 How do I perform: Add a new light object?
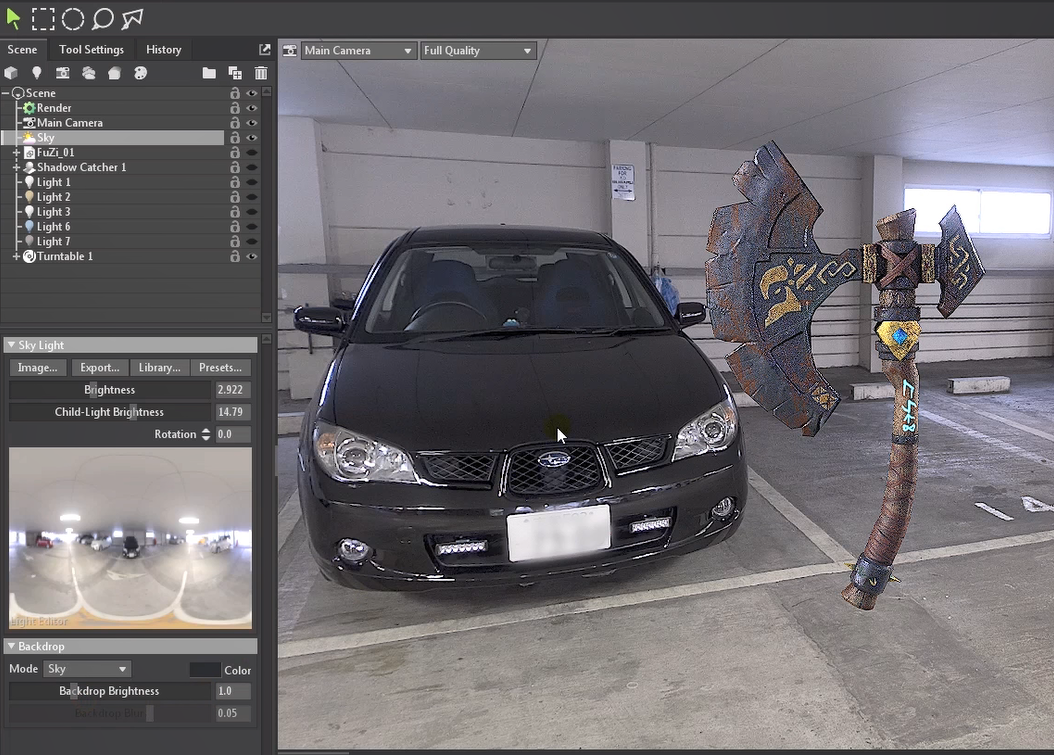(37, 73)
